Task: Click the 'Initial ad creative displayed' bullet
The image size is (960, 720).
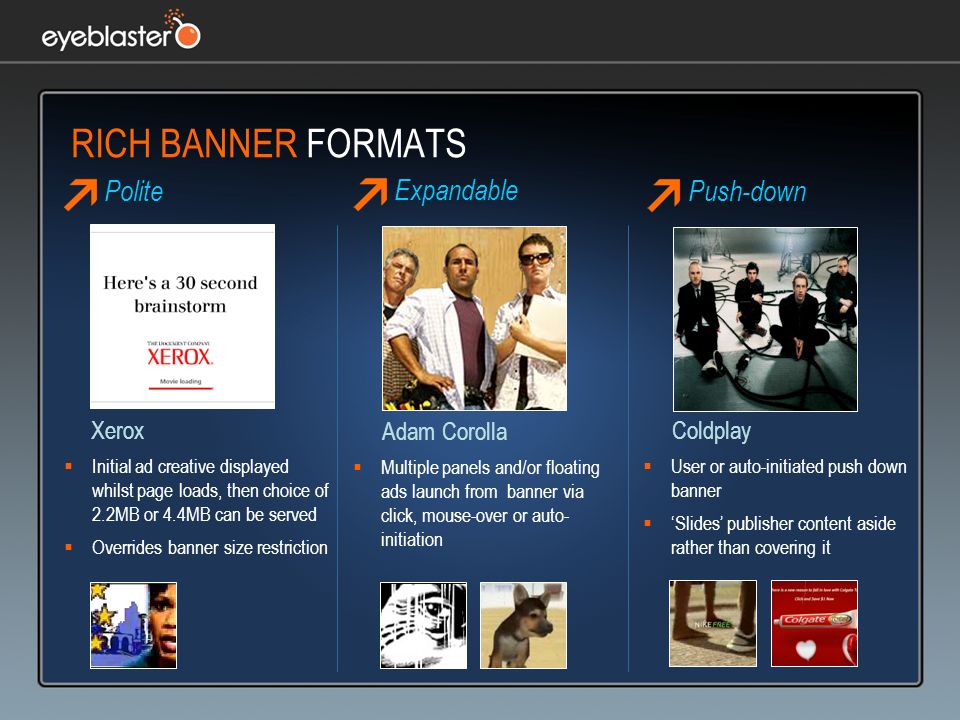Action: click(210, 490)
